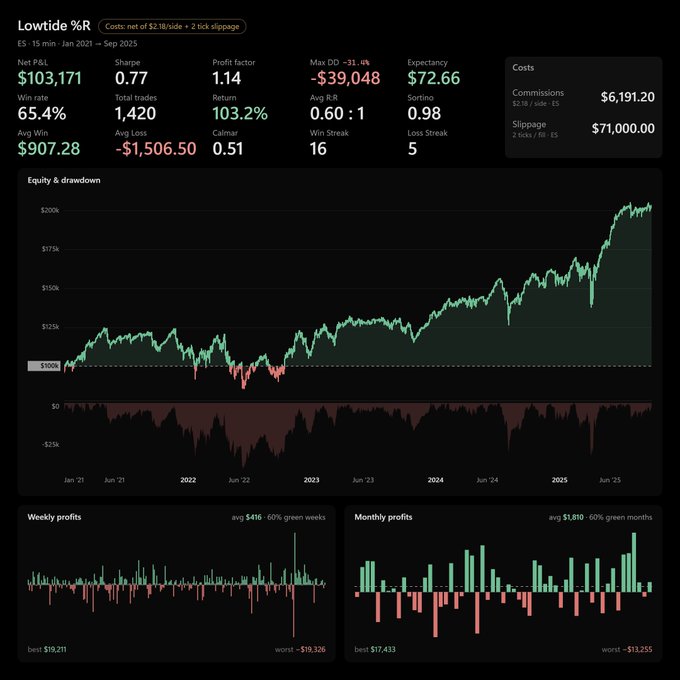Click the Commissions amount $6,191.20
The image size is (680, 680).
[628, 97]
